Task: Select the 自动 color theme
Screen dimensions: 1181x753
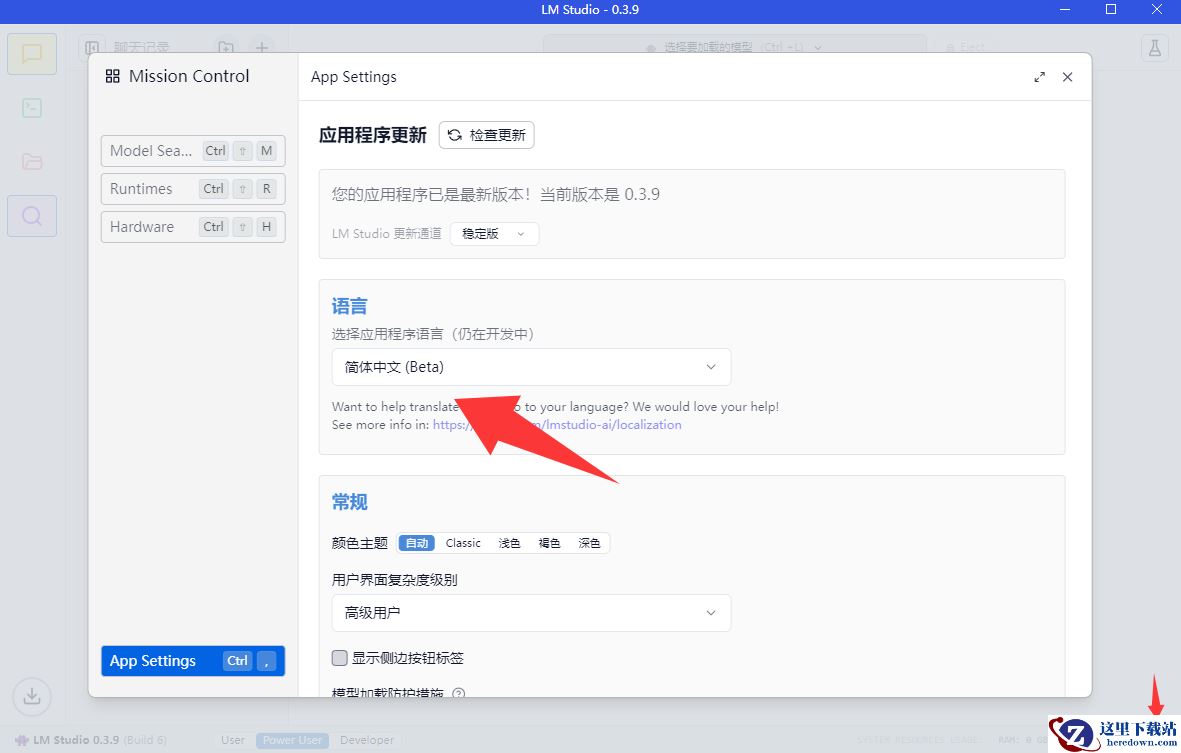Action: [417, 543]
